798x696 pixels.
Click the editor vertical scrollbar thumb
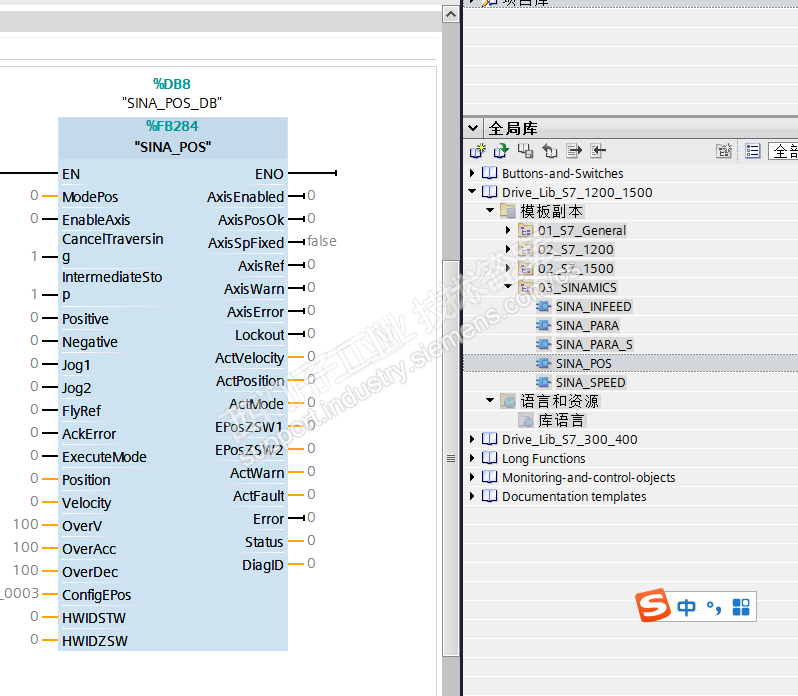click(x=451, y=458)
